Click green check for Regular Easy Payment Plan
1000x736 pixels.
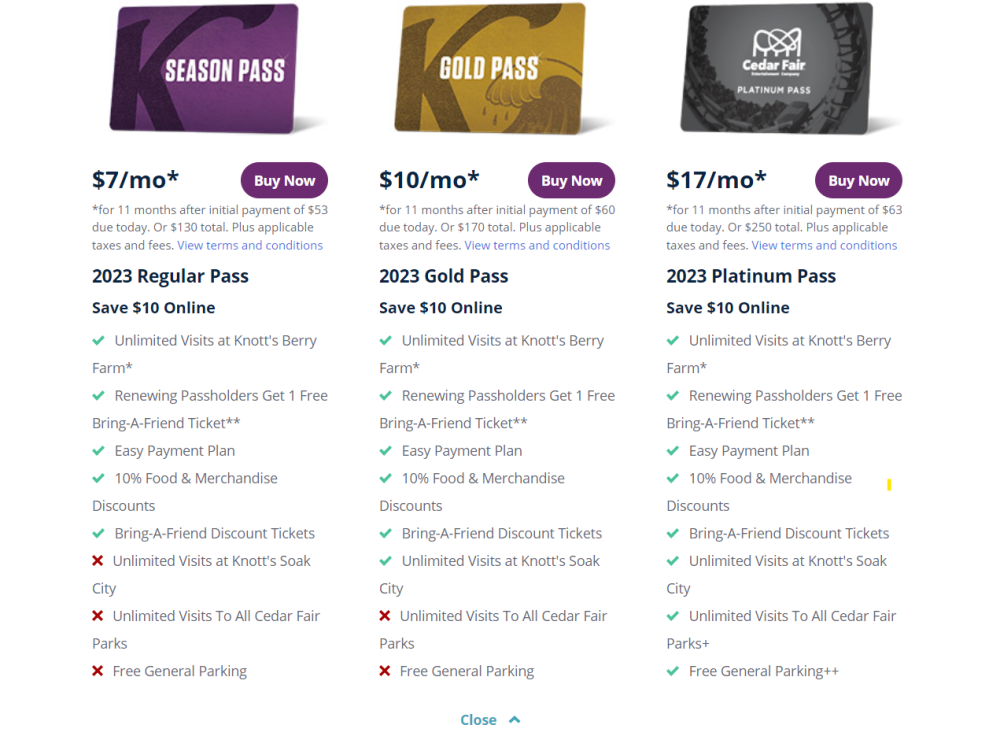pos(99,451)
